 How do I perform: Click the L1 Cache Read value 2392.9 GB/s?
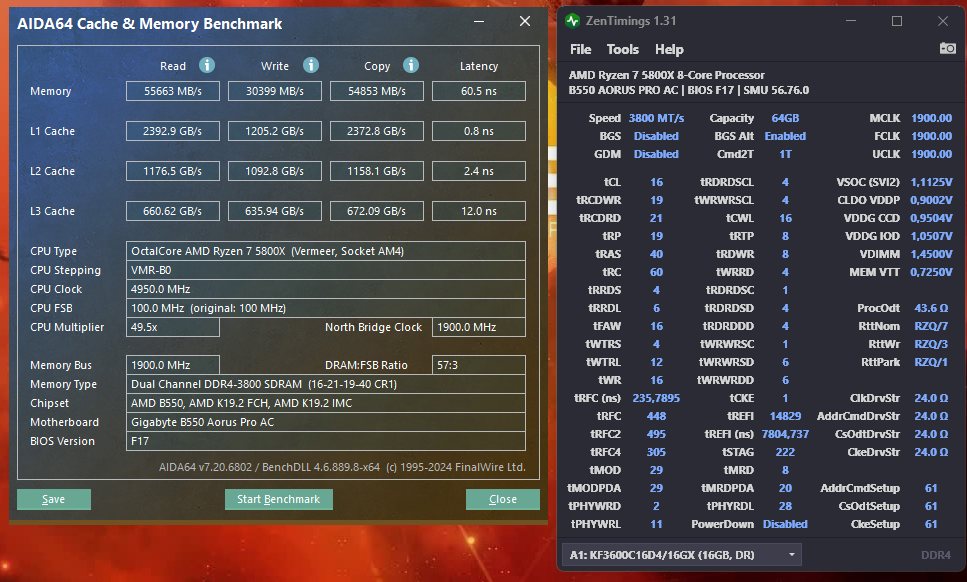pyautogui.click(x=173, y=131)
